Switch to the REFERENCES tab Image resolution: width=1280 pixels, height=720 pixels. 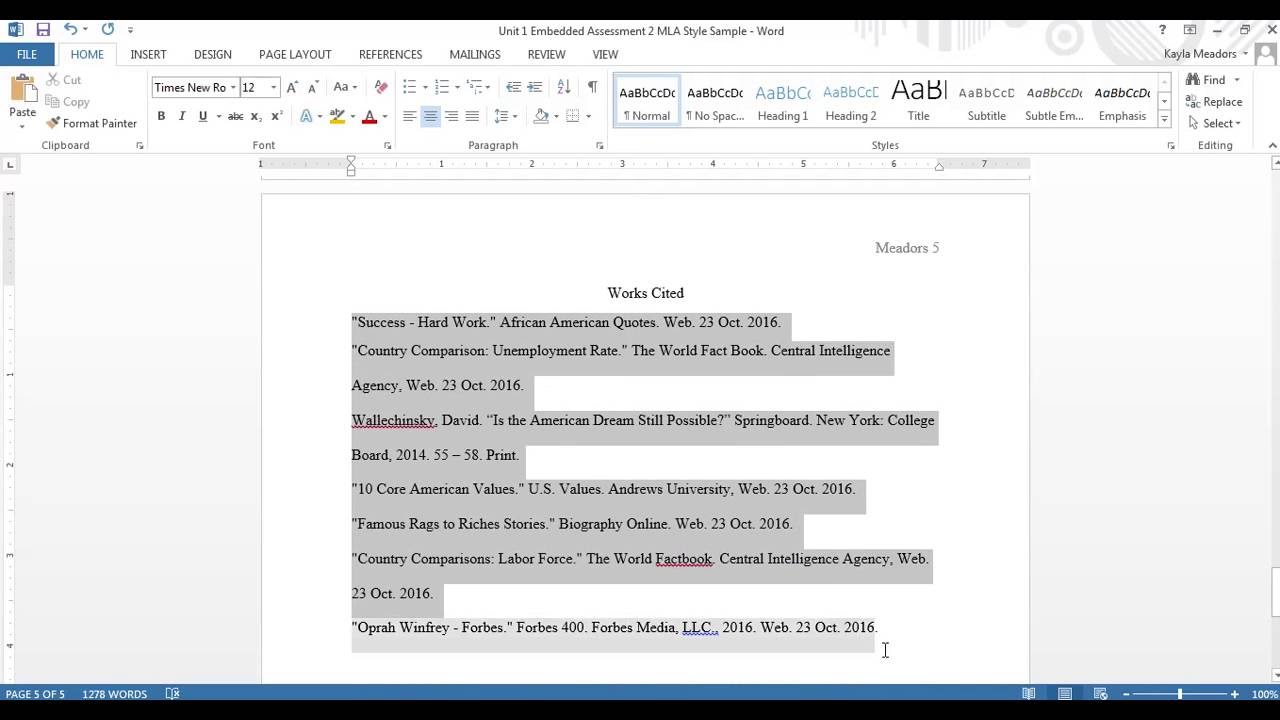point(390,54)
